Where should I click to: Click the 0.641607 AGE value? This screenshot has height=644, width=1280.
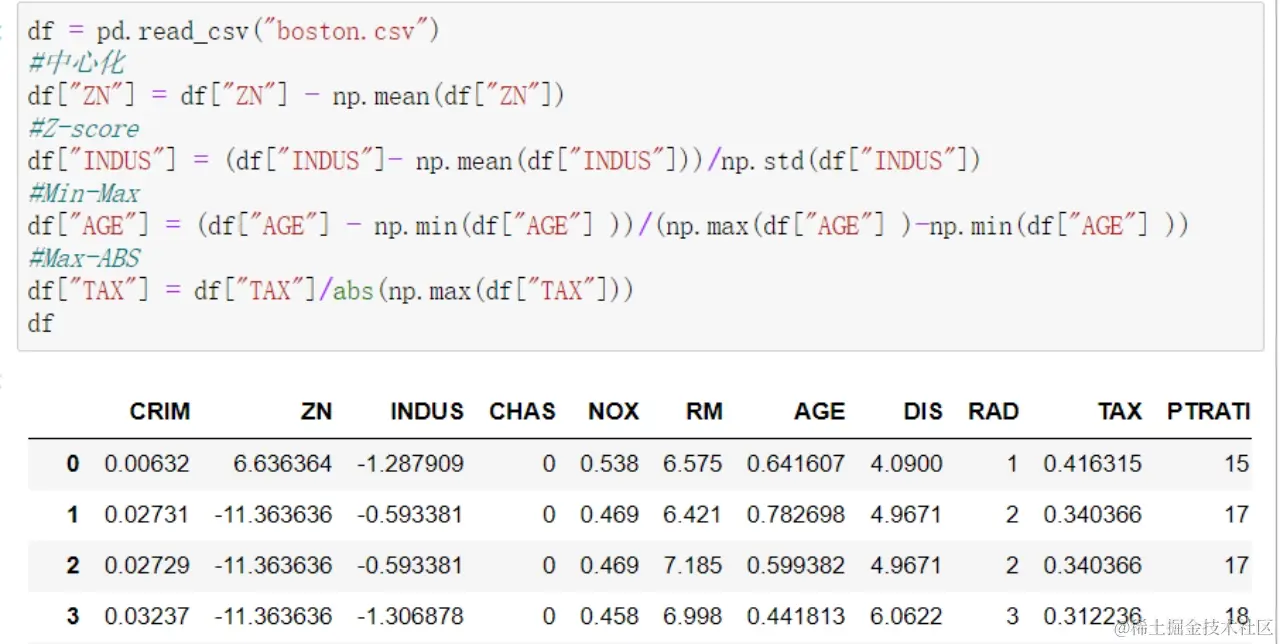coord(795,464)
